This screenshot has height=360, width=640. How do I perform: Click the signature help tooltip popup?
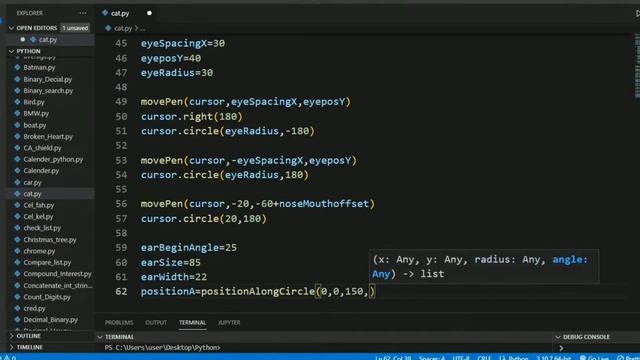pos(484,267)
